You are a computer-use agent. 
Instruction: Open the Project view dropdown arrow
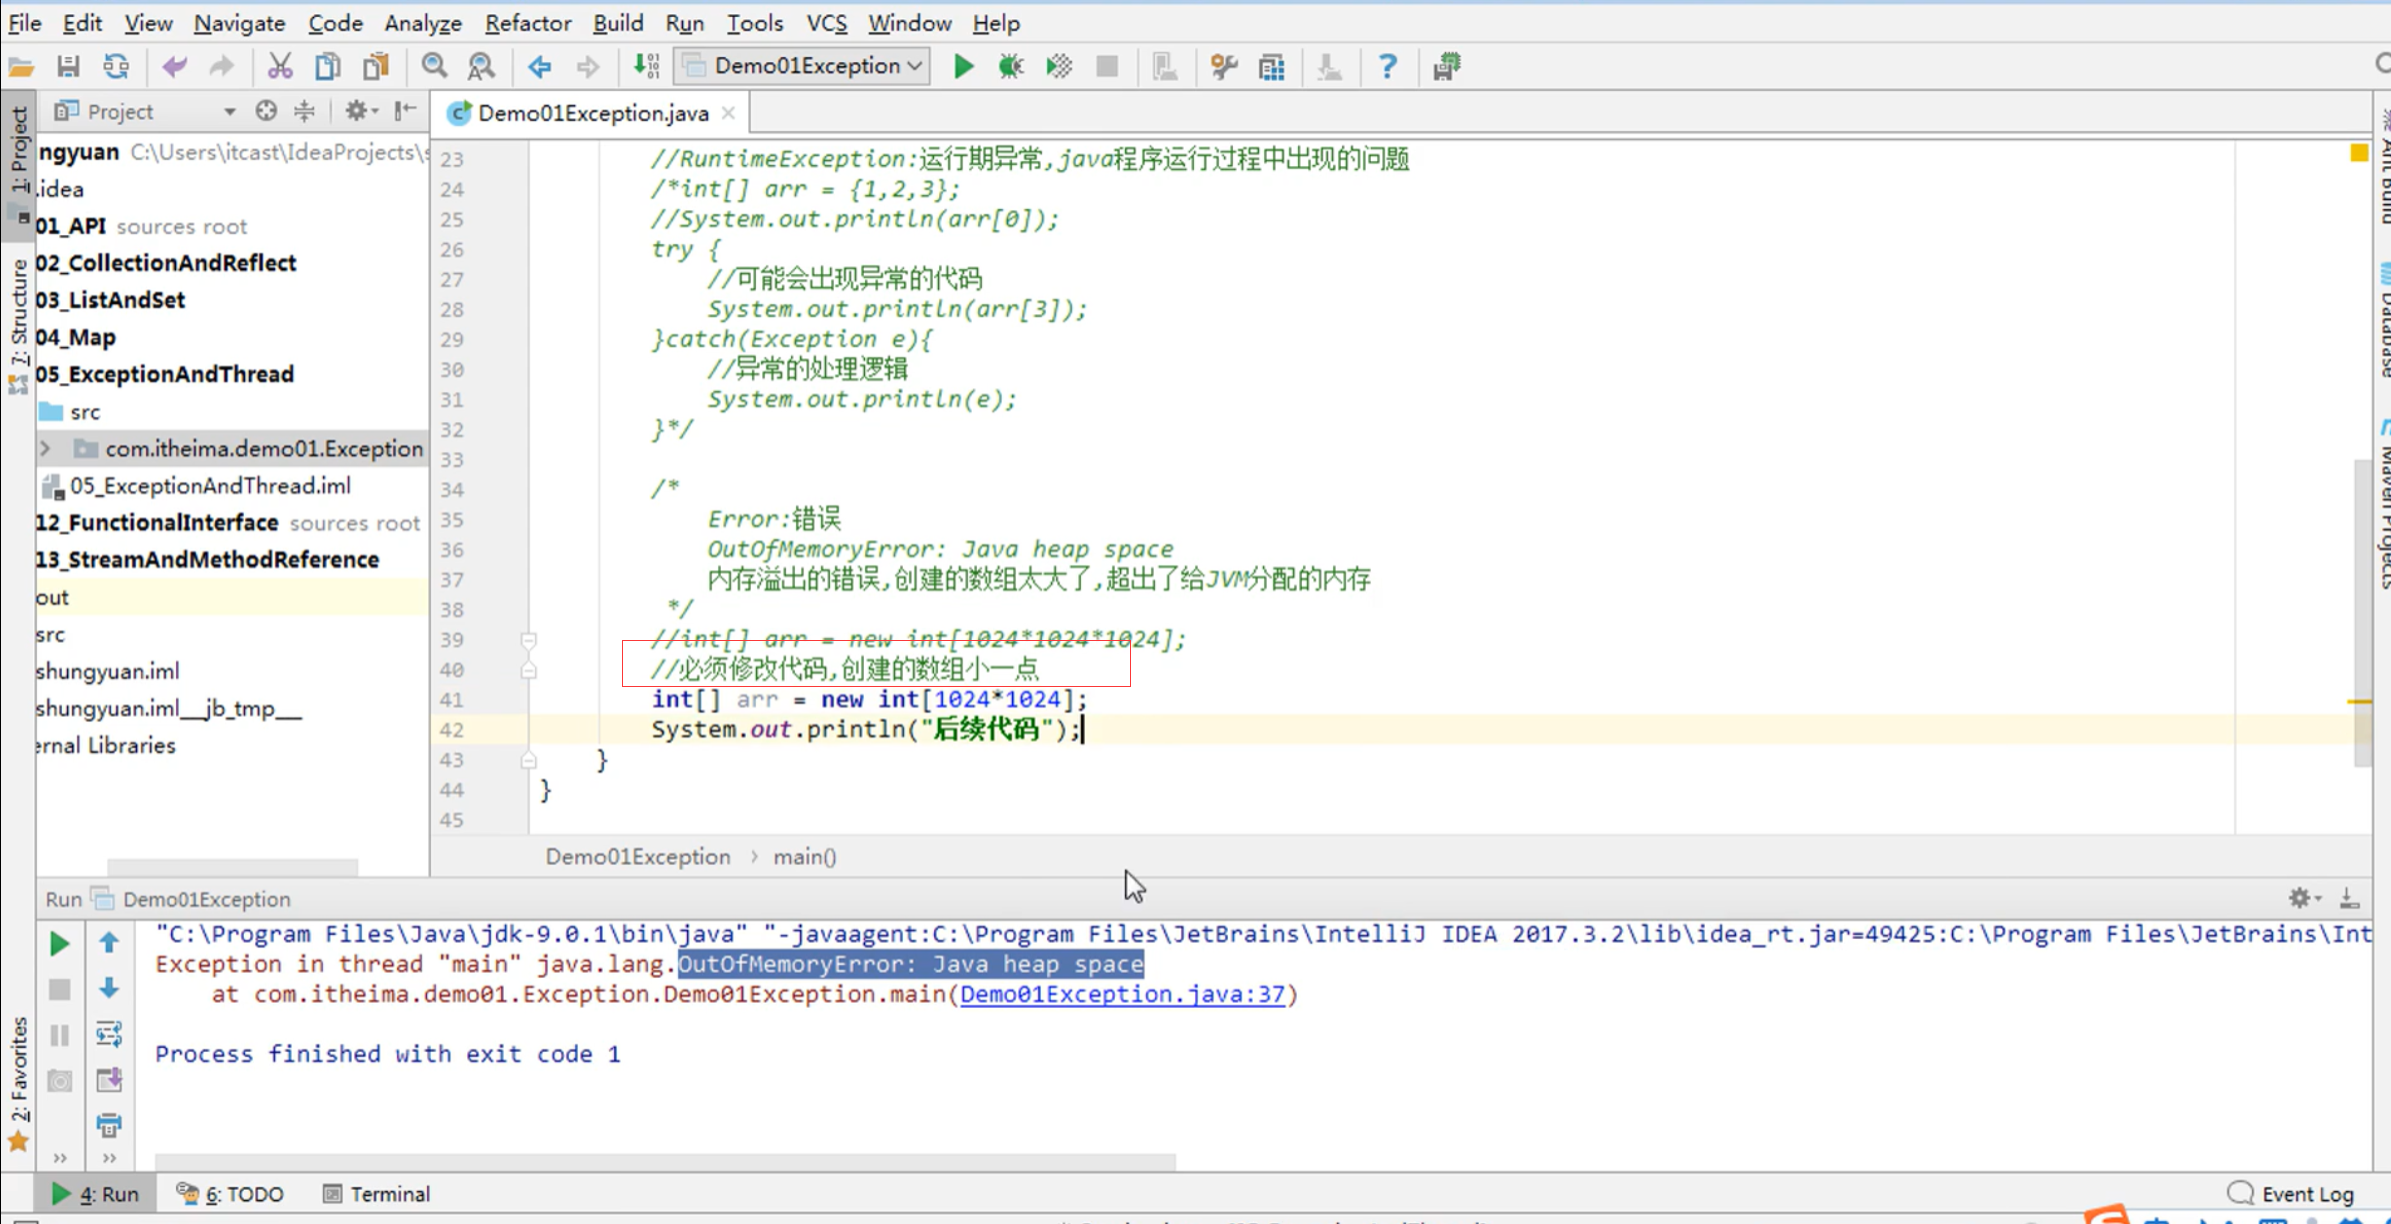[x=229, y=112]
